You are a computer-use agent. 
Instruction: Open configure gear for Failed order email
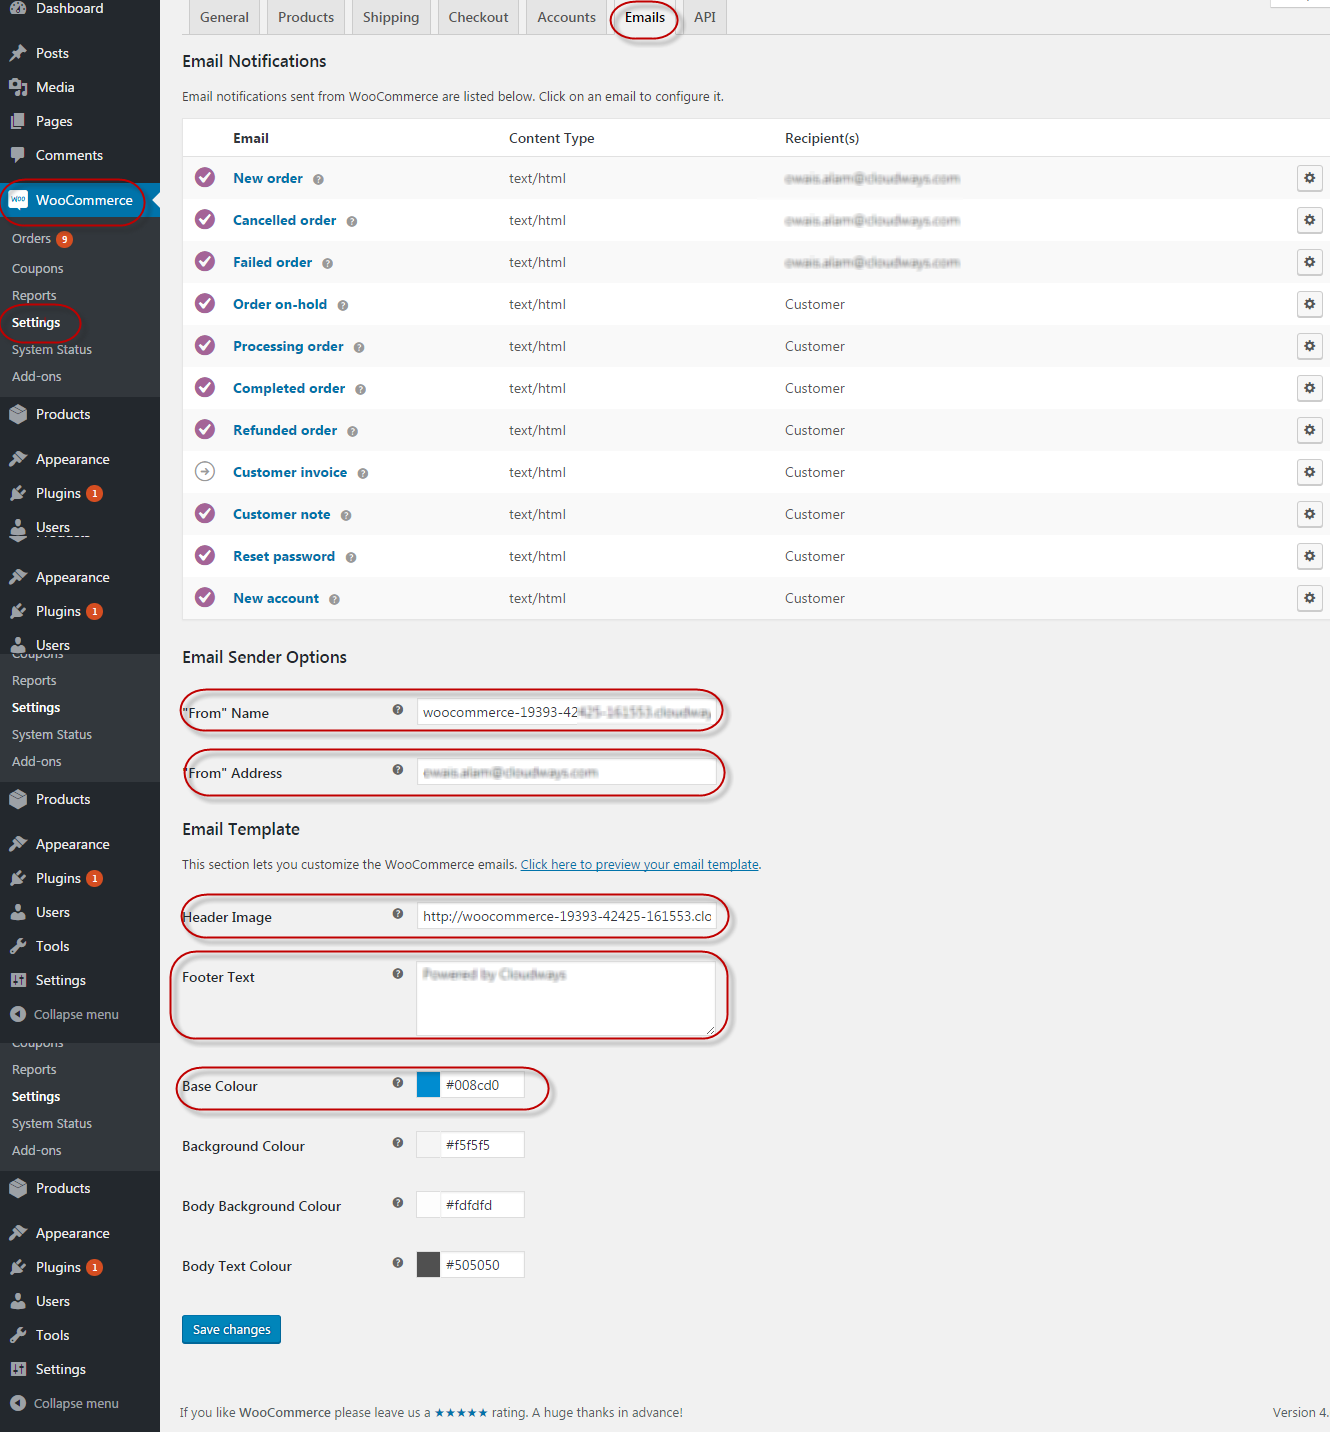pos(1309,262)
